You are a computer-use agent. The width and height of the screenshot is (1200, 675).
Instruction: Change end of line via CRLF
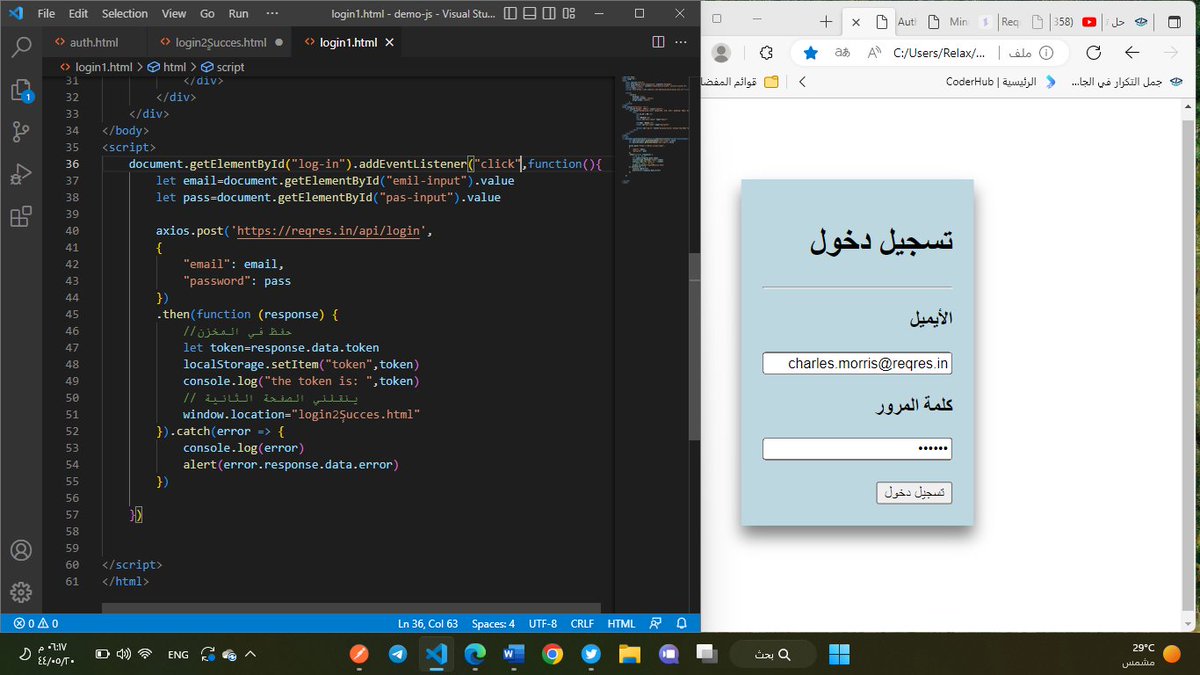[x=582, y=623]
